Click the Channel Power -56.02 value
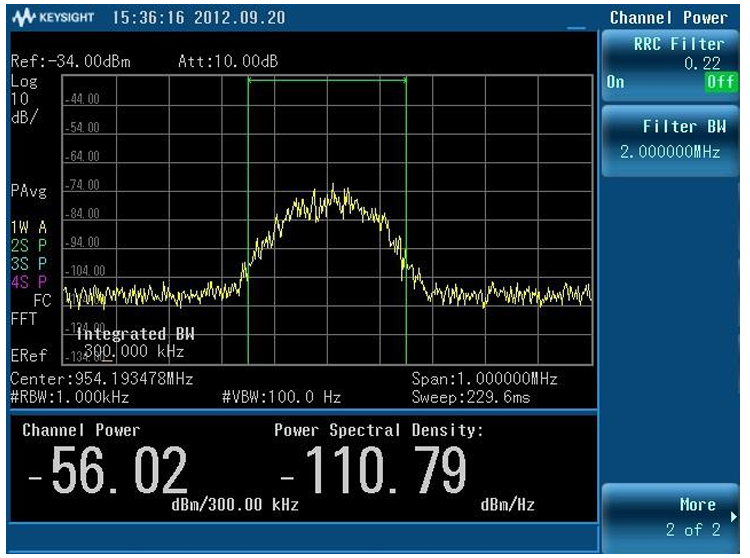The height and width of the screenshot is (558, 750). 108,470
